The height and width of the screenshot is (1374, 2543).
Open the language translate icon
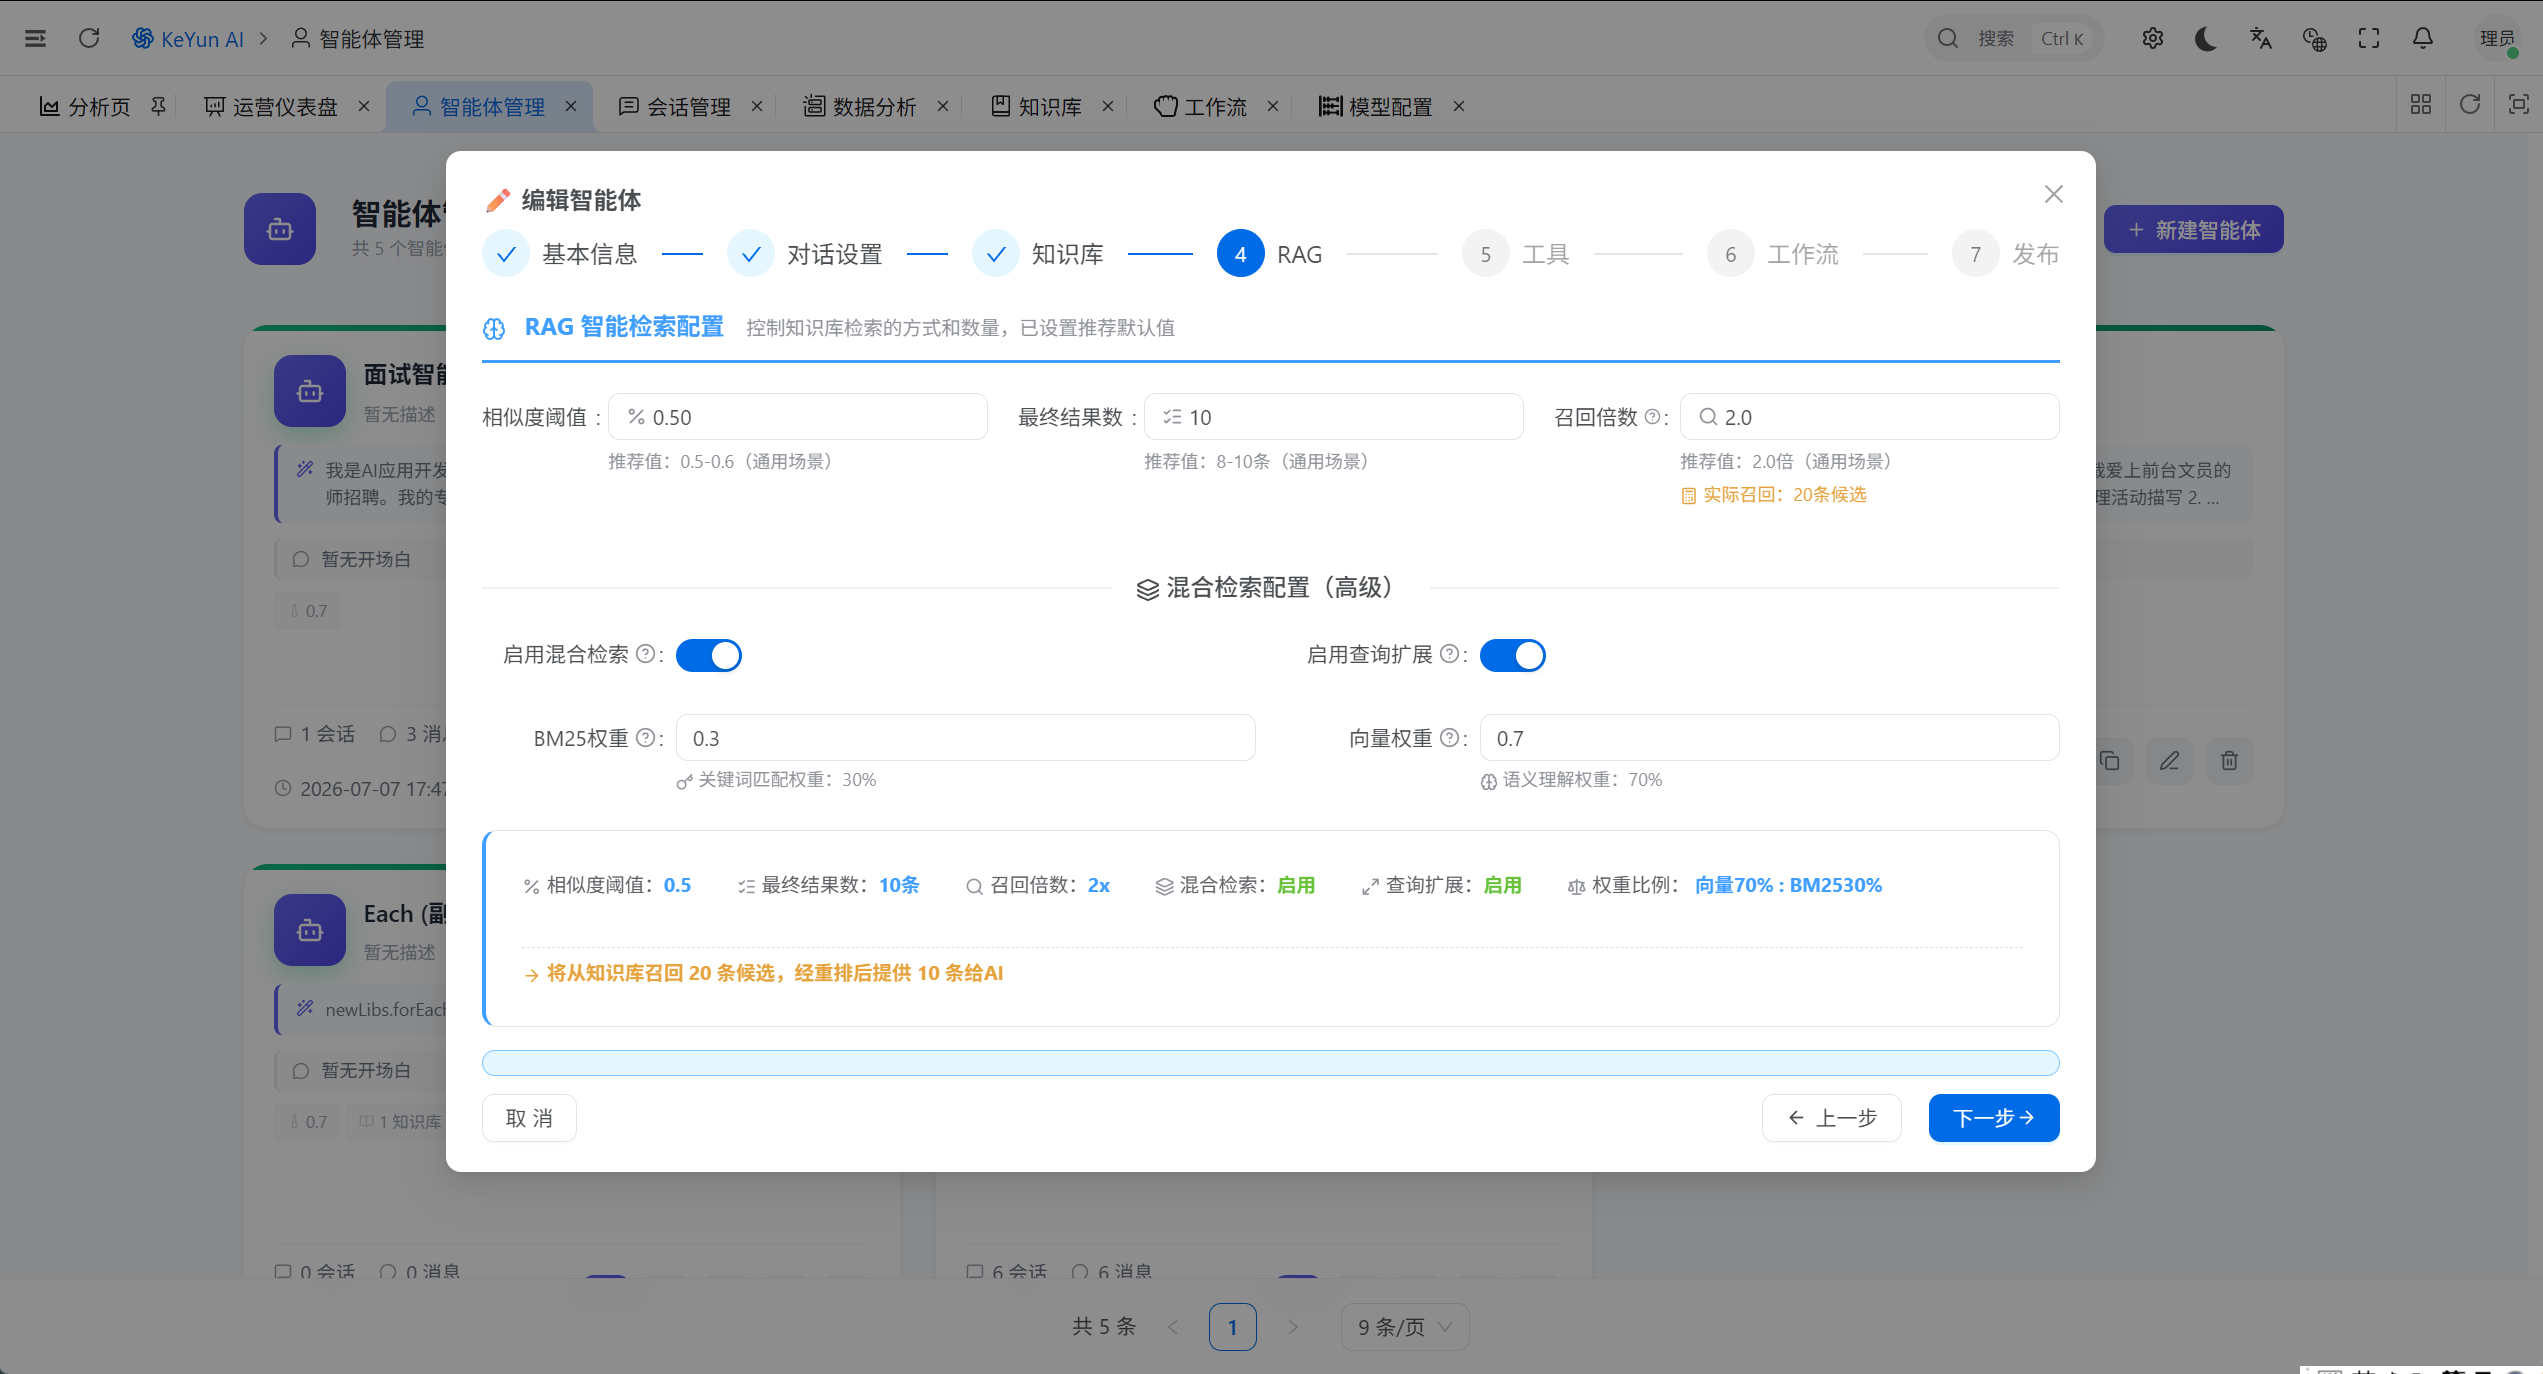point(2260,38)
